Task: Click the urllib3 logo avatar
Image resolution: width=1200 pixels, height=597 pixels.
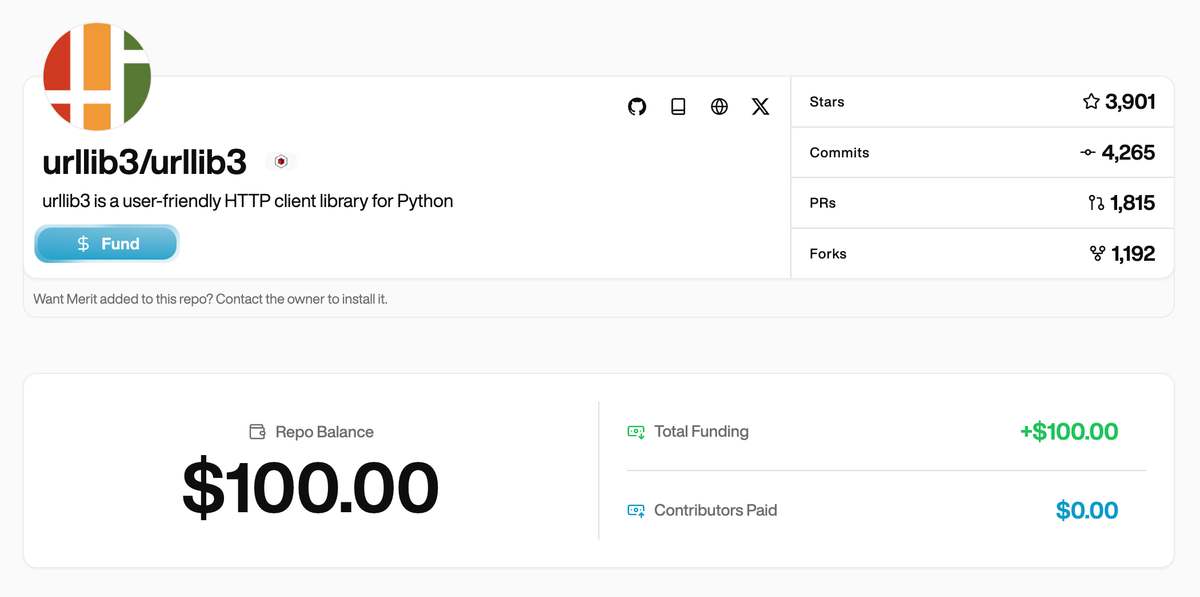Action: click(97, 77)
